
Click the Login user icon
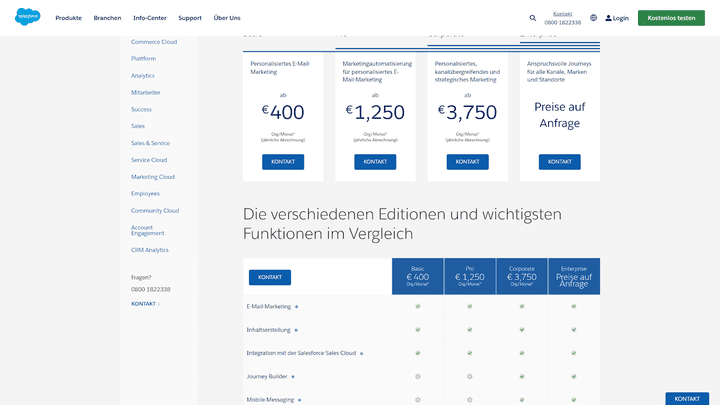coord(608,18)
